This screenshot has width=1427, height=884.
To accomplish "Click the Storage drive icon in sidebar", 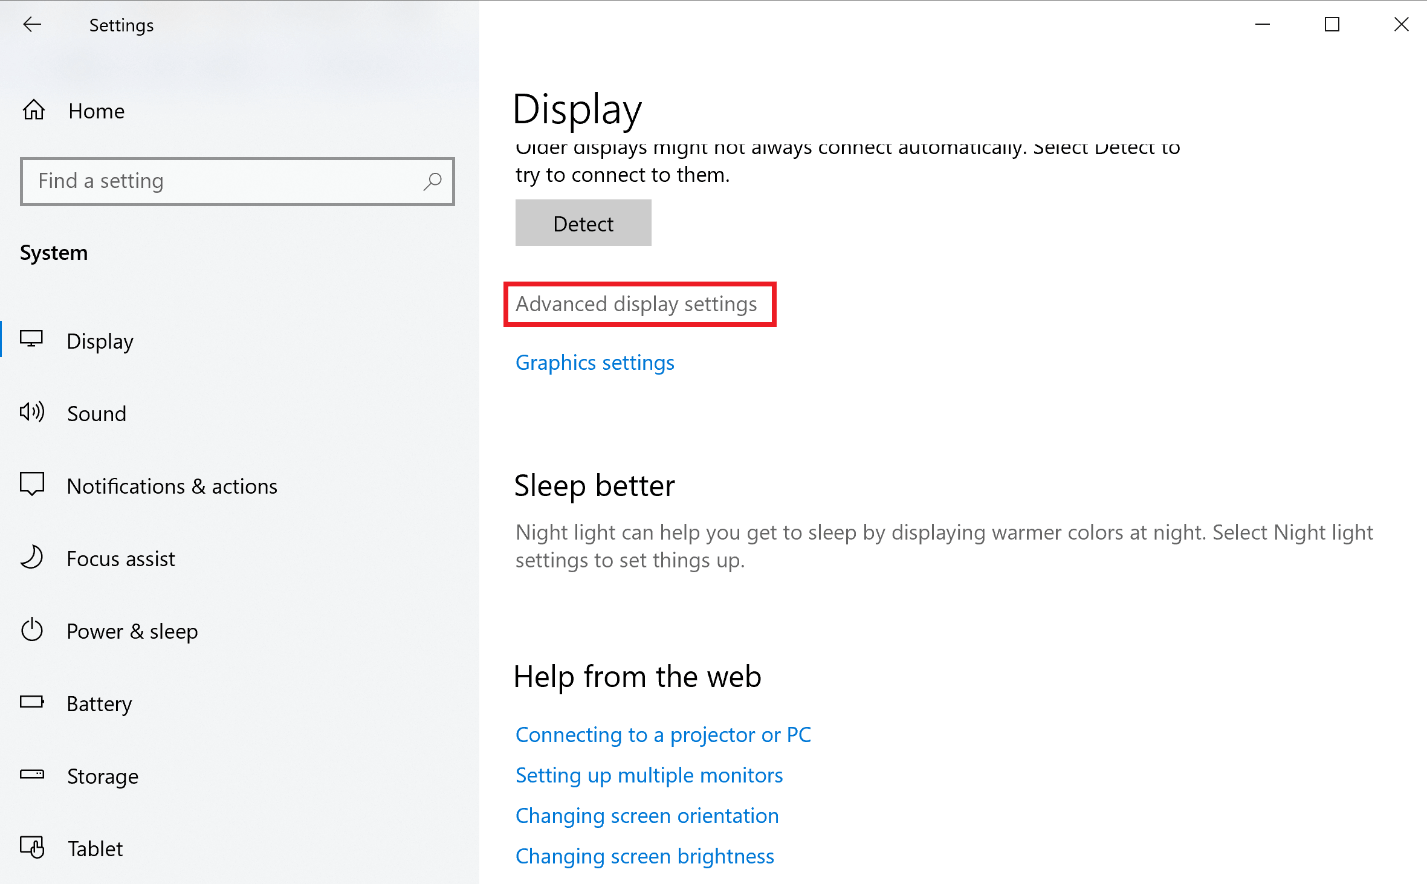I will pos(31,776).
